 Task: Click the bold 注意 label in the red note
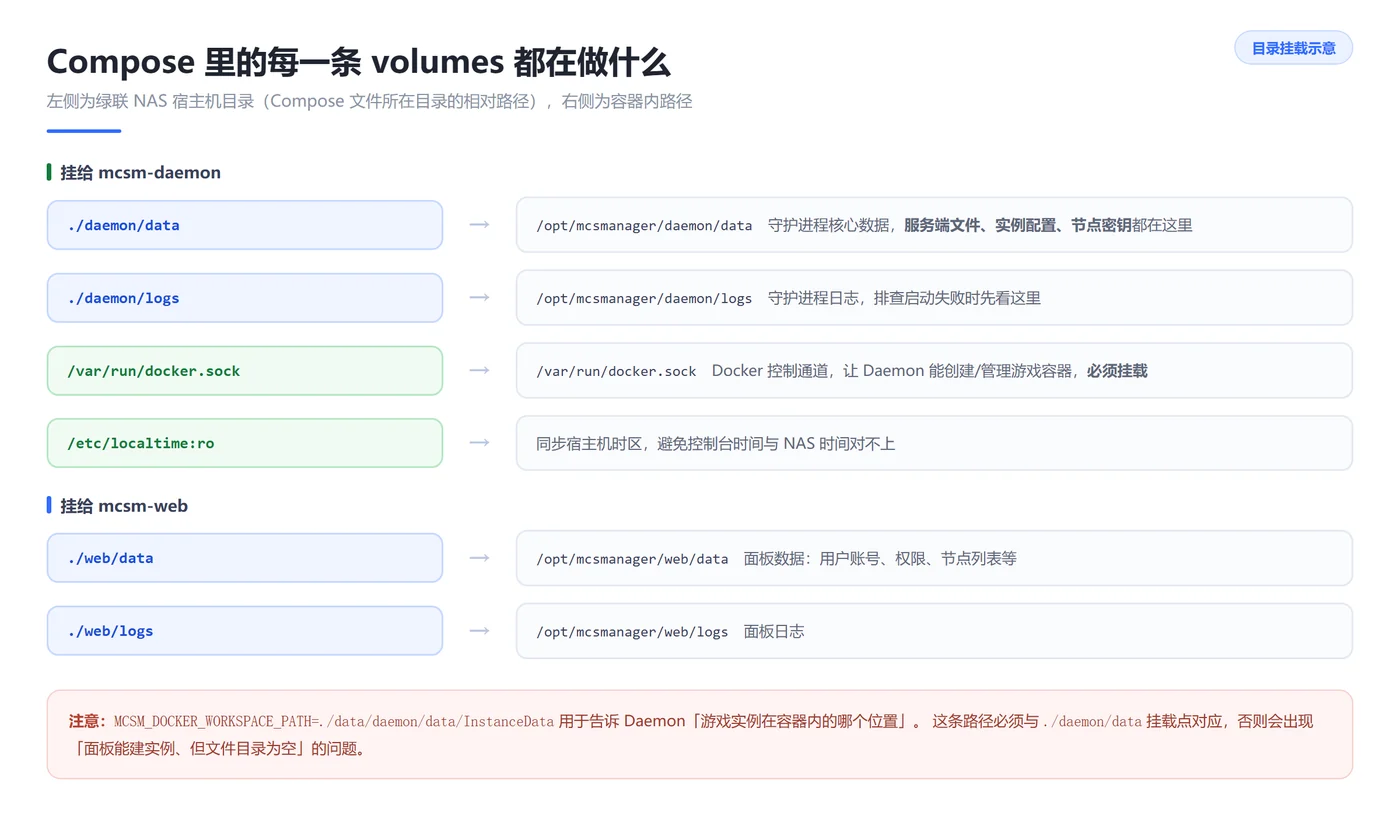88,721
